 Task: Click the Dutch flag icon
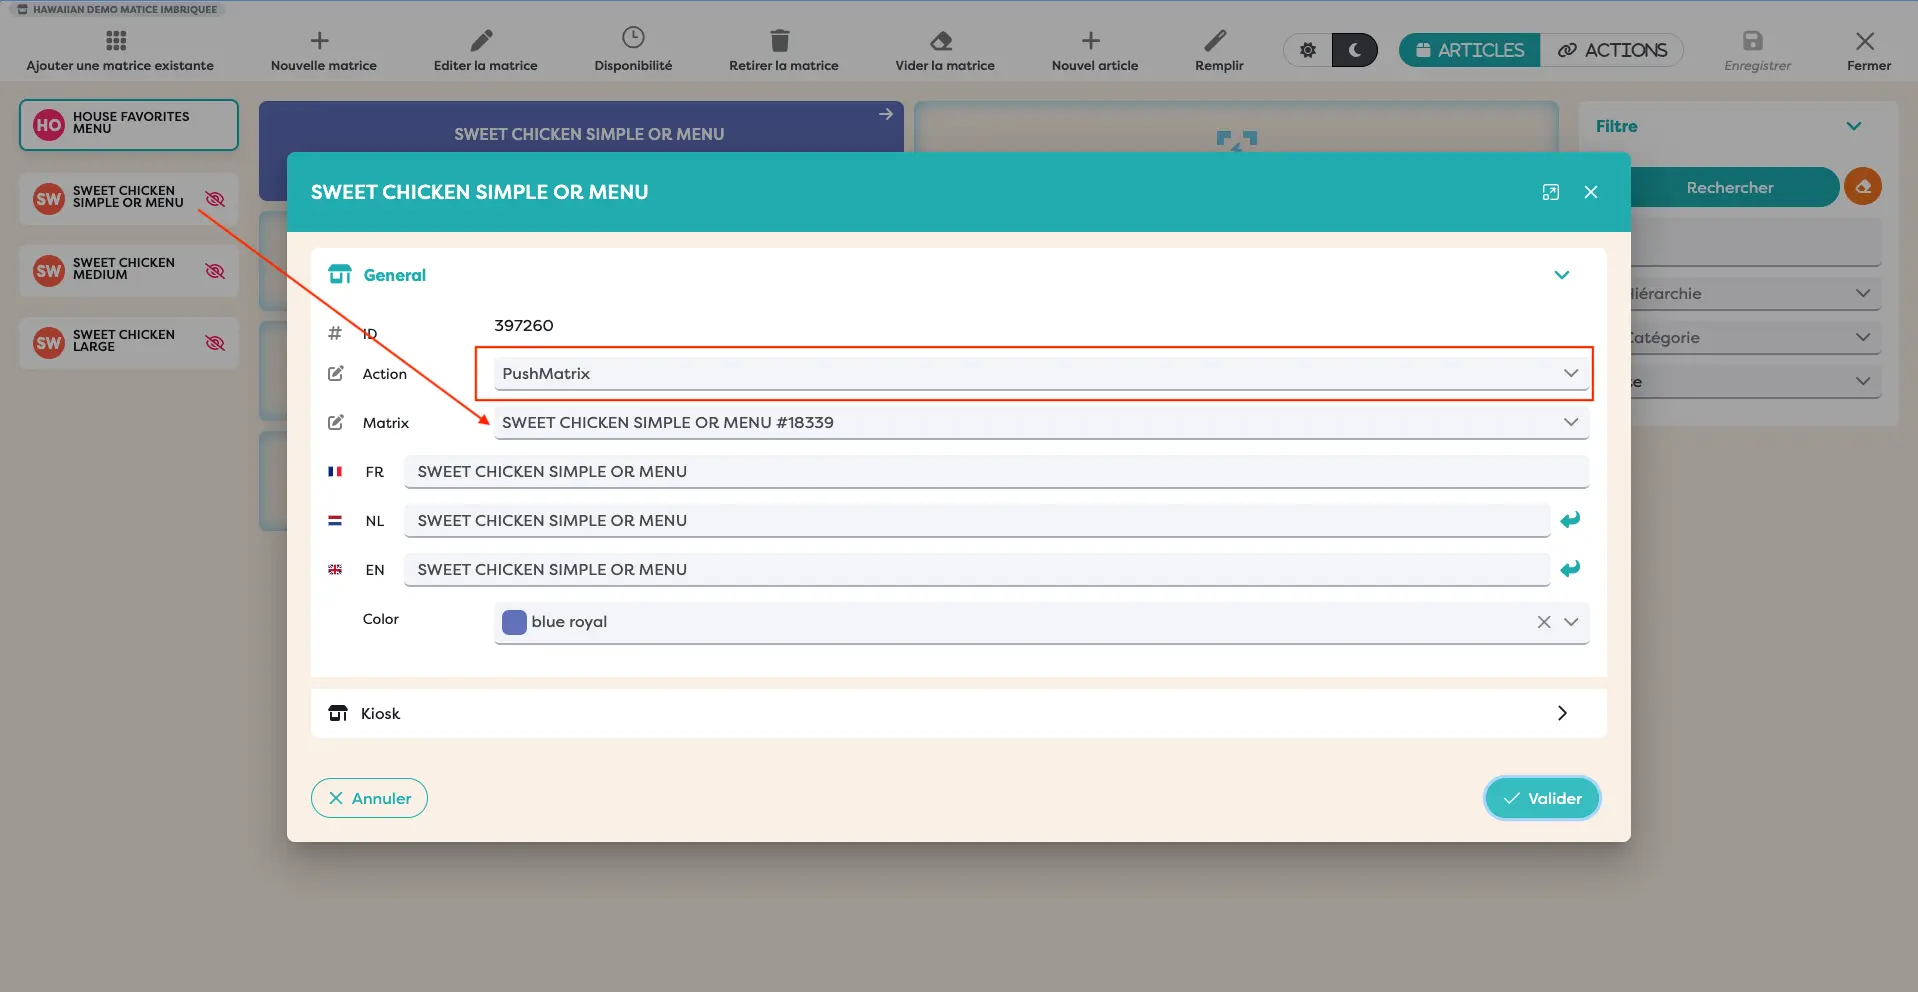[335, 520]
